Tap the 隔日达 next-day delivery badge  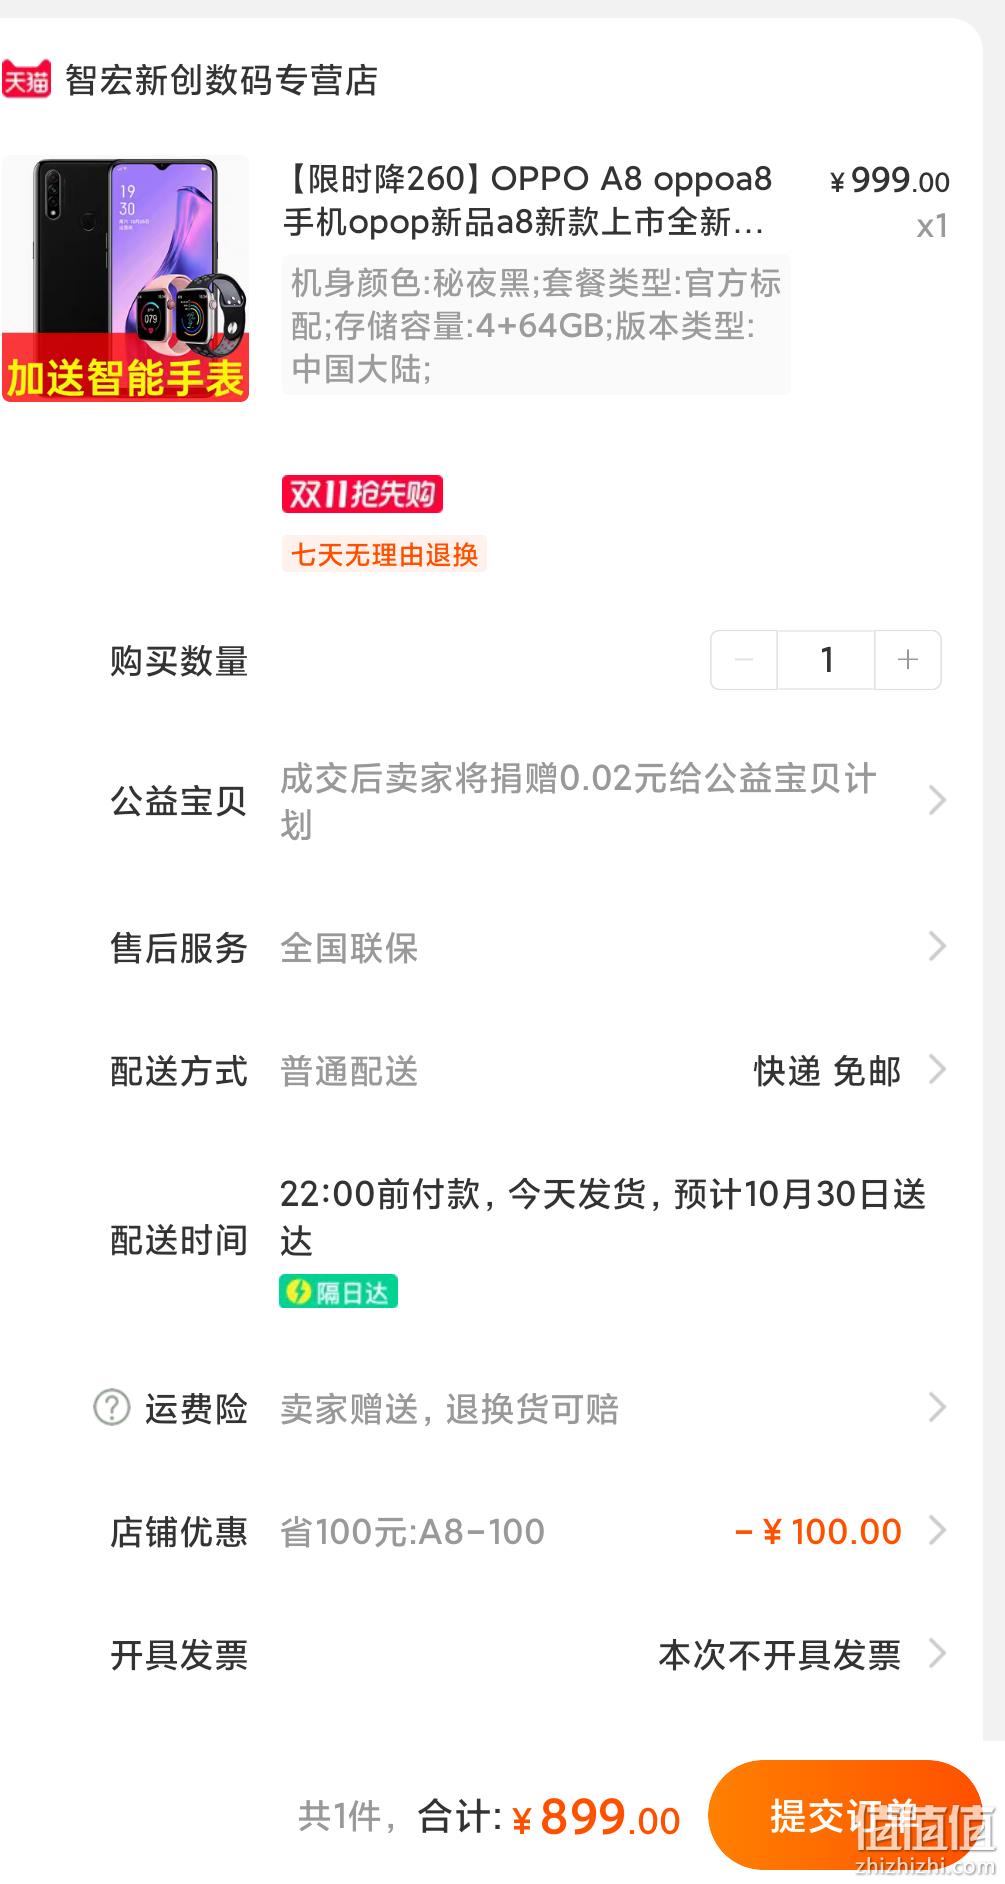[338, 1292]
